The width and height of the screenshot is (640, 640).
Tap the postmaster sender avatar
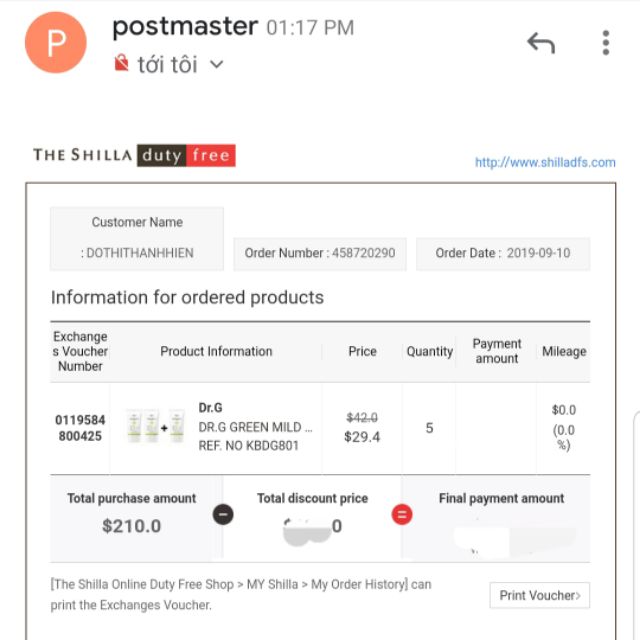point(56,43)
